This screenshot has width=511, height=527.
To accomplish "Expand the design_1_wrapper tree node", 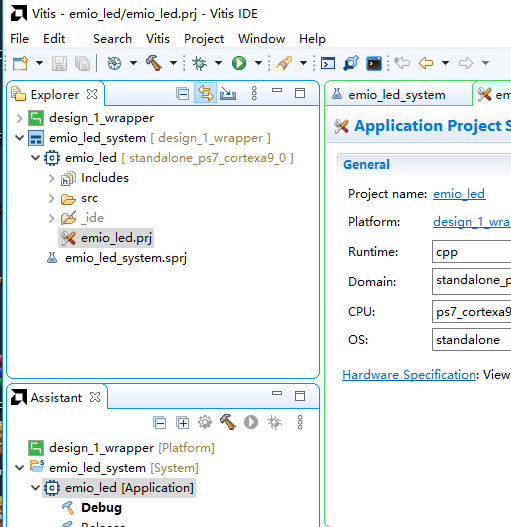I will (19, 118).
